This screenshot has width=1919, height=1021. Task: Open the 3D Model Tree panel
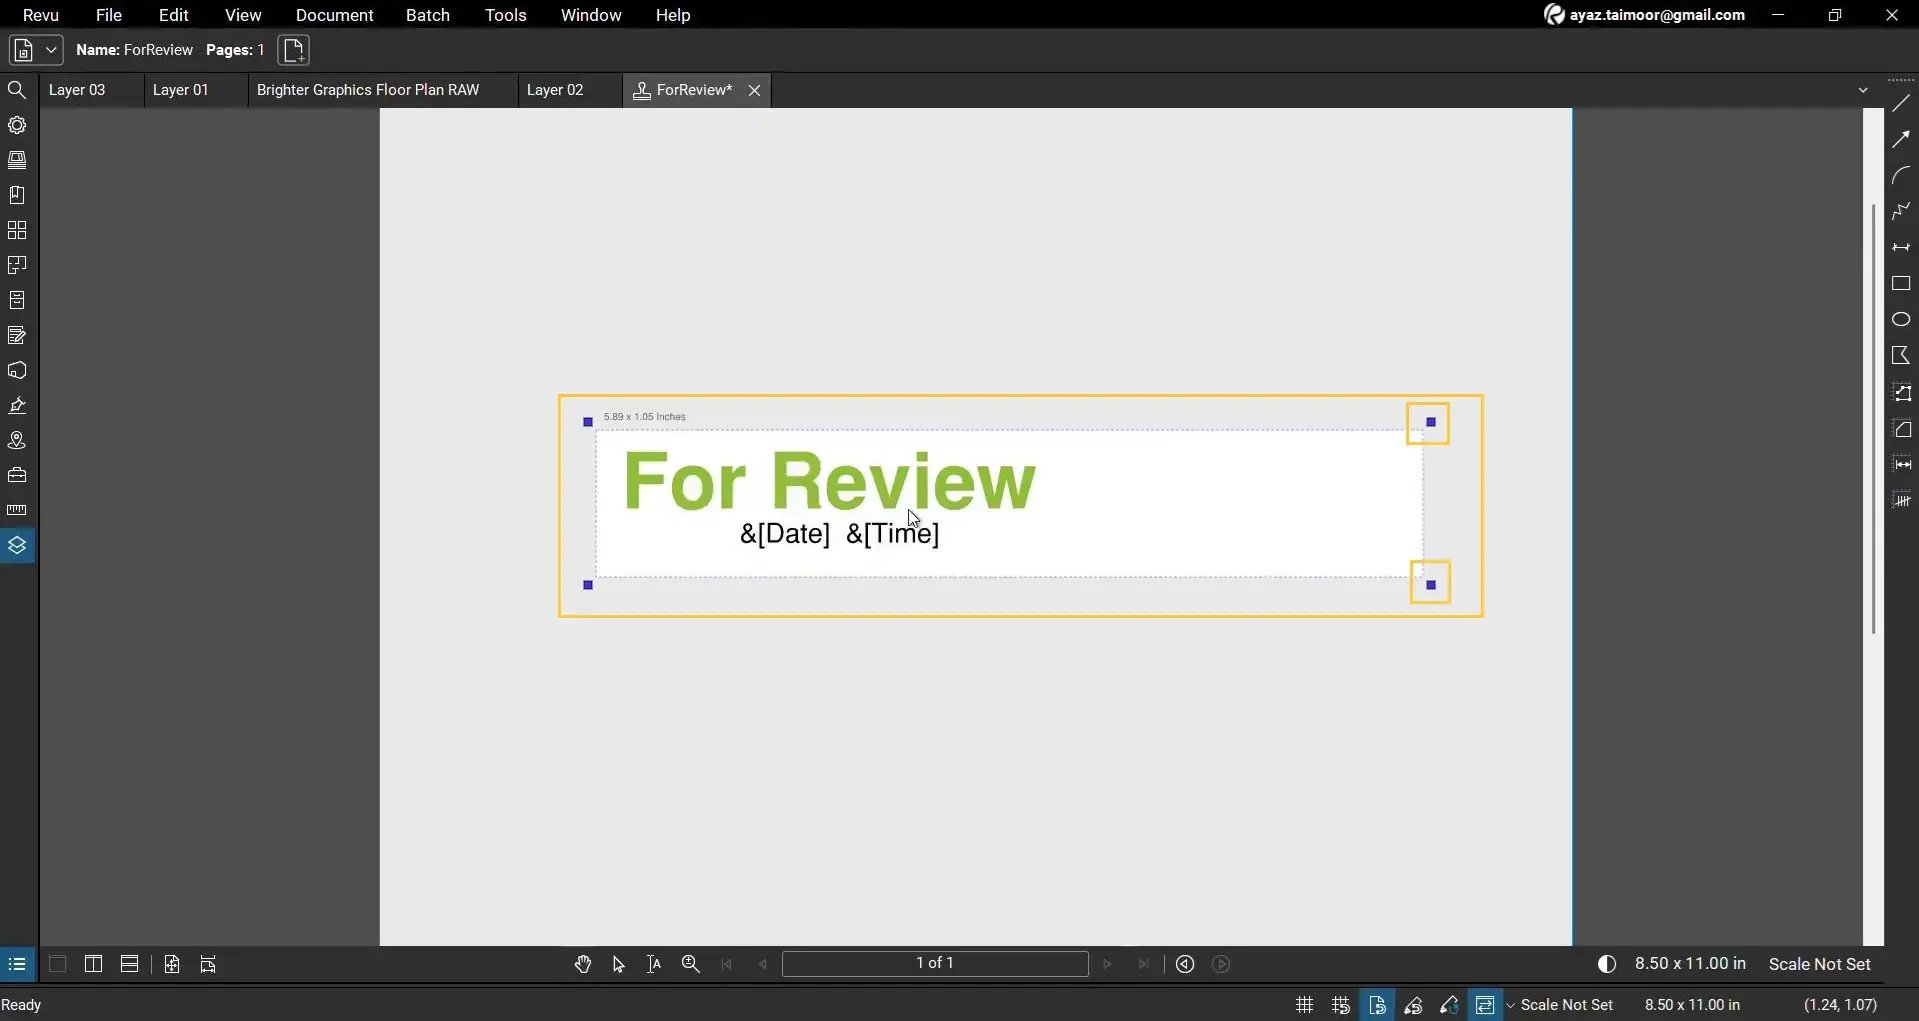tap(17, 370)
